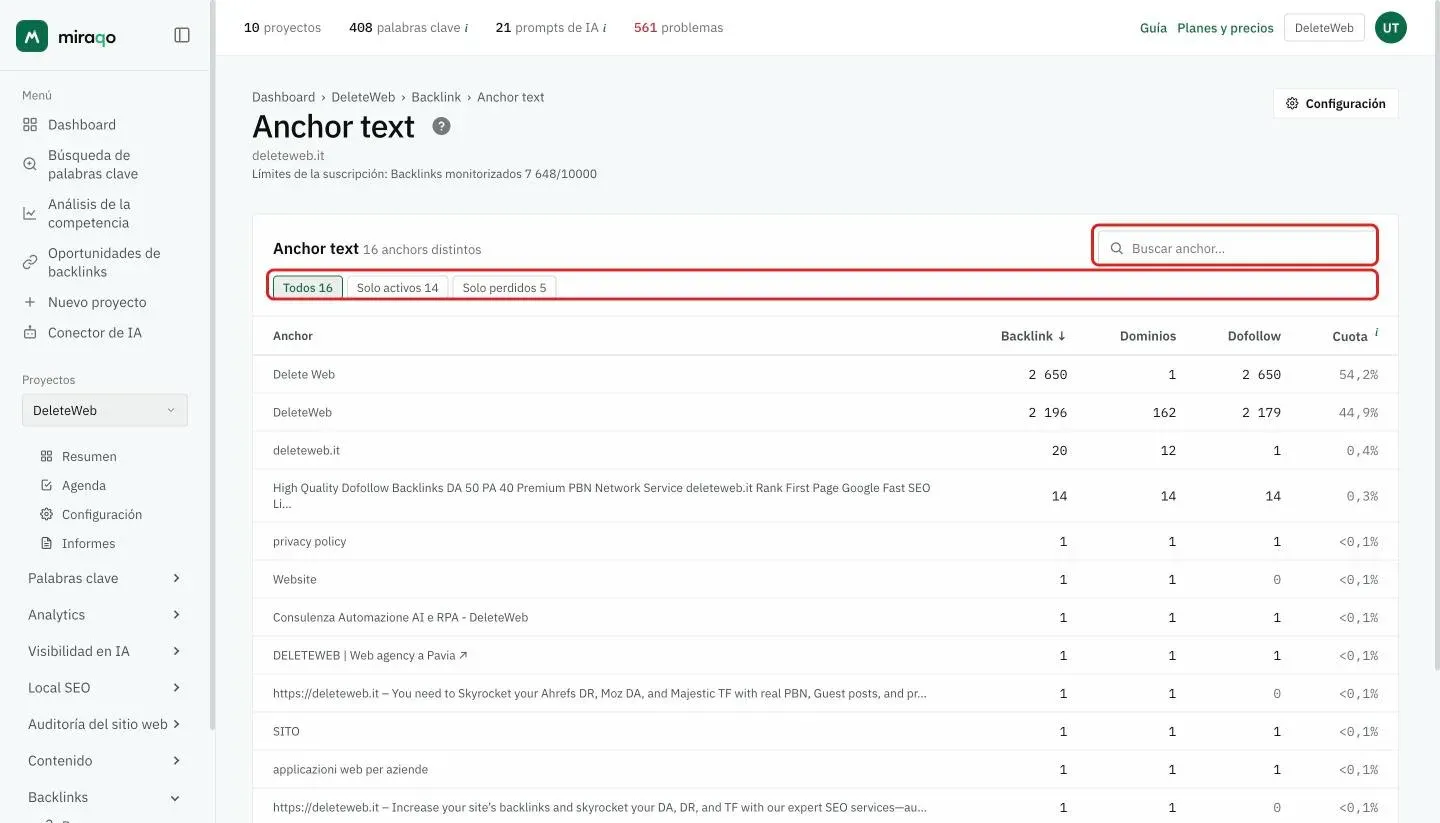
Task: Open the DeleteWeb project dropdown
Action: pyautogui.click(x=105, y=410)
